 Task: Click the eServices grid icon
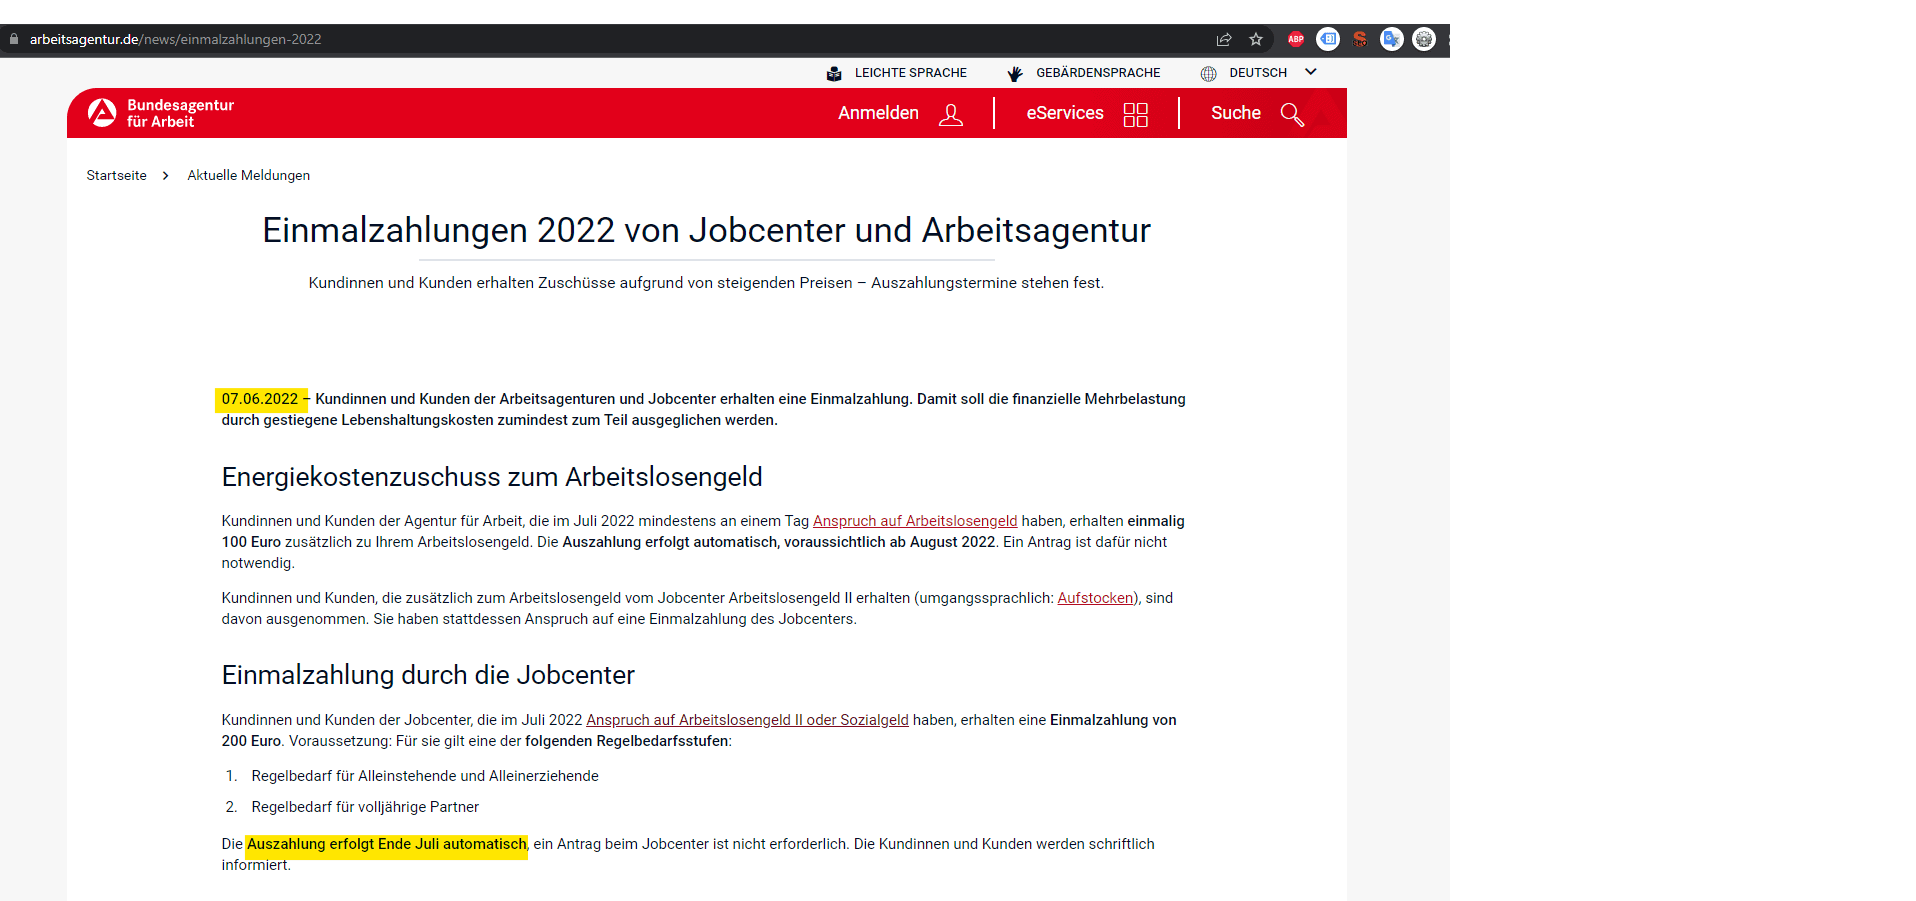click(x=1136, y=114)
